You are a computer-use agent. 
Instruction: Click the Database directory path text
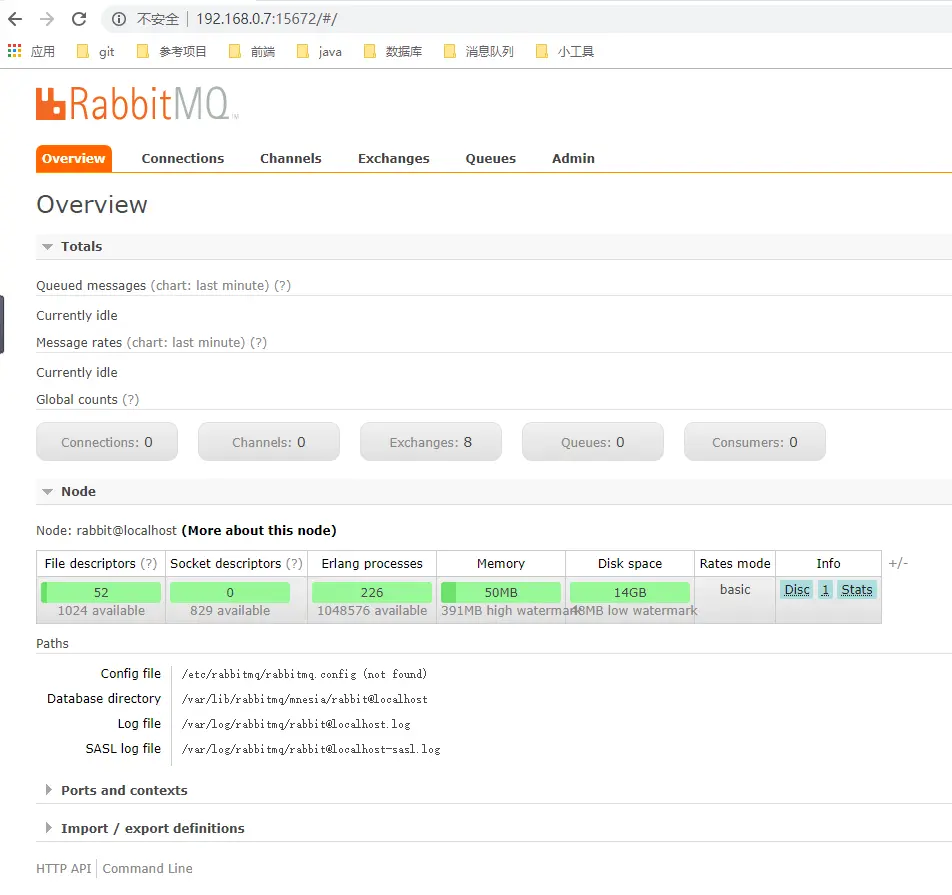304,699
